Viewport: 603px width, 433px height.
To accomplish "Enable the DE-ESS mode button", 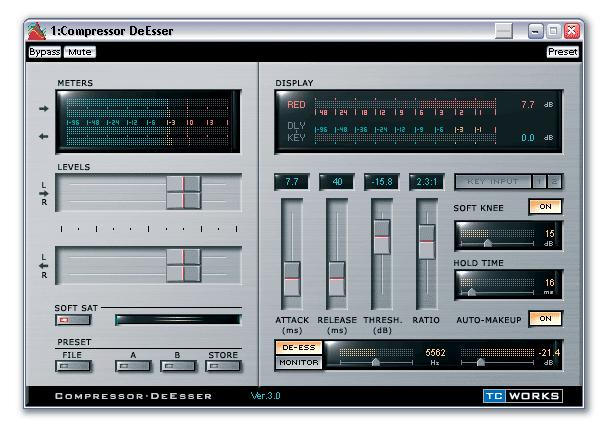I will pyautogui.click(x=299, y=348).
